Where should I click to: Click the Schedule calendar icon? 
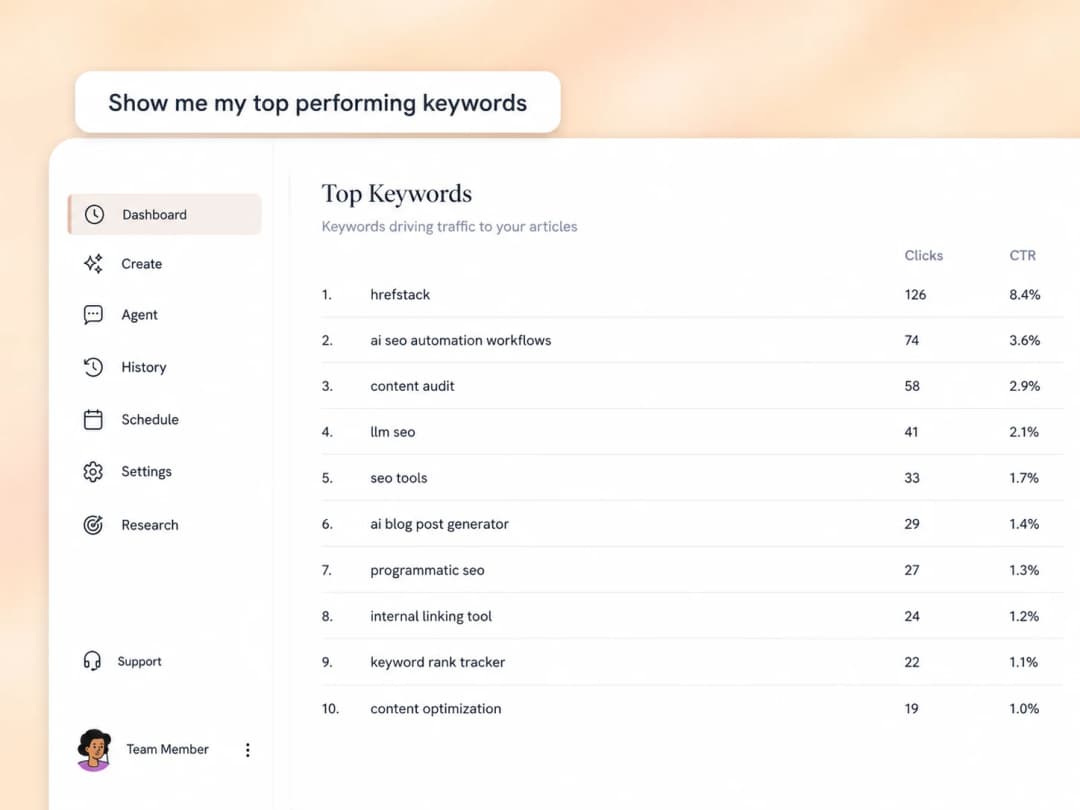[93, 419]
